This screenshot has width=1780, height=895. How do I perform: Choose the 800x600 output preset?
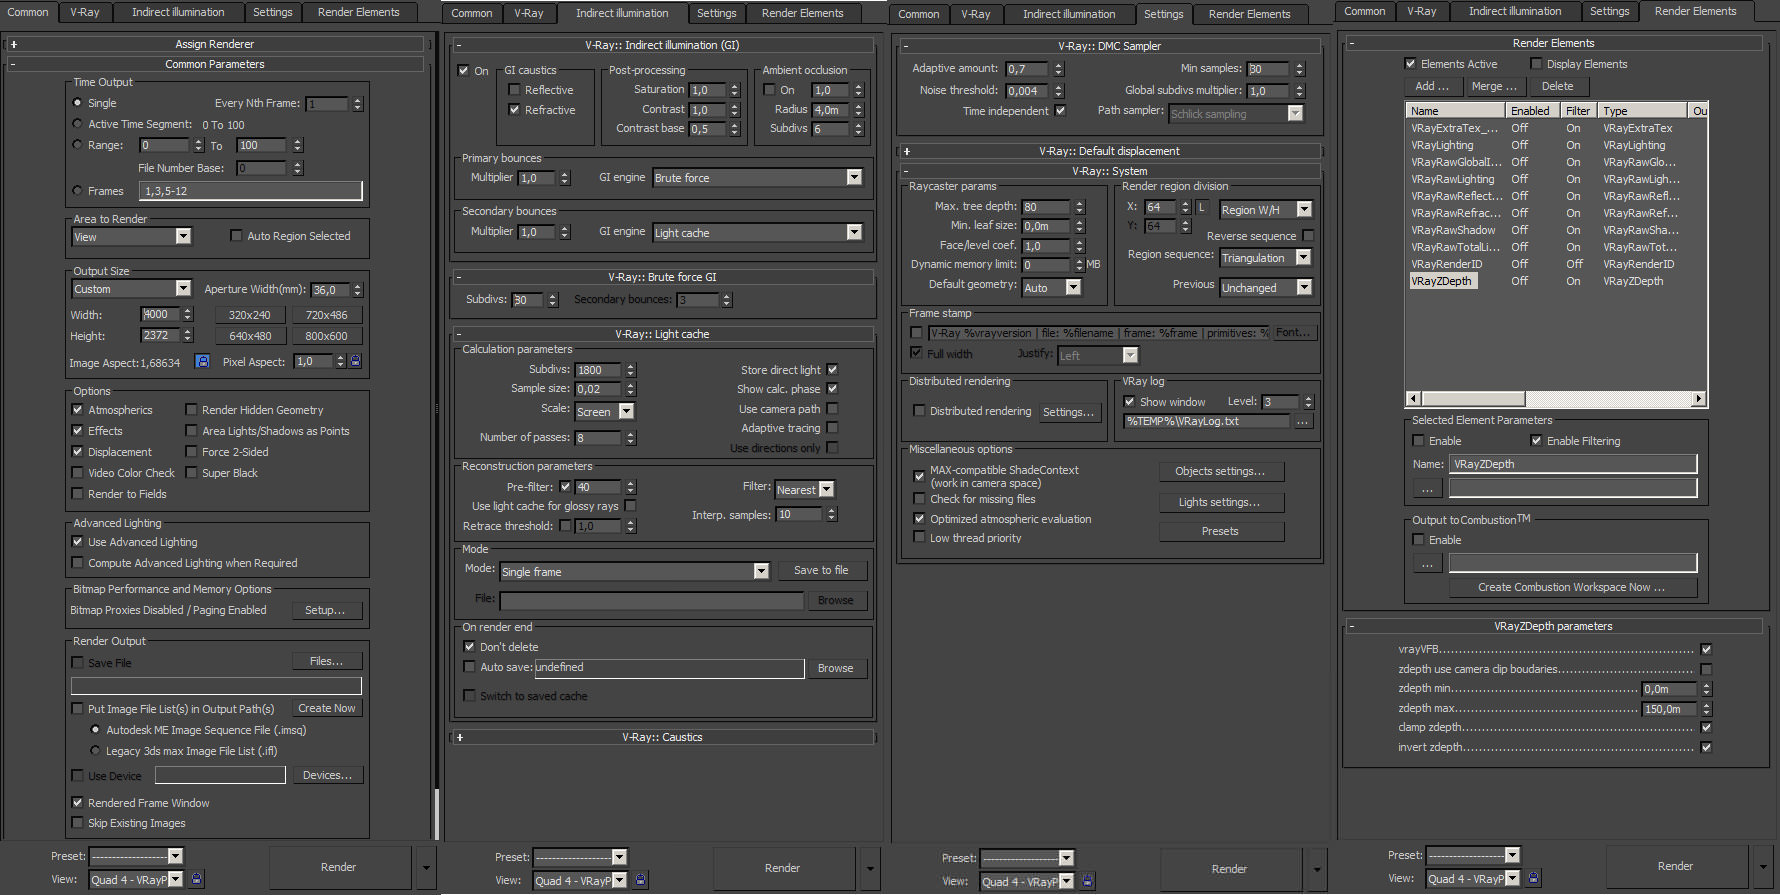pos(326,336)
